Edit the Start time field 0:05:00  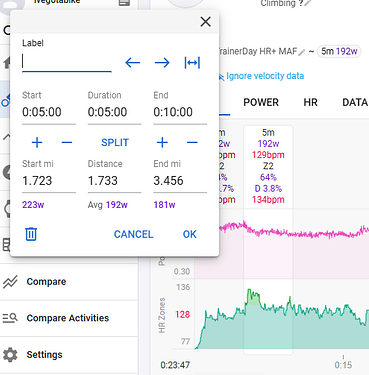(x=49, y=112)
